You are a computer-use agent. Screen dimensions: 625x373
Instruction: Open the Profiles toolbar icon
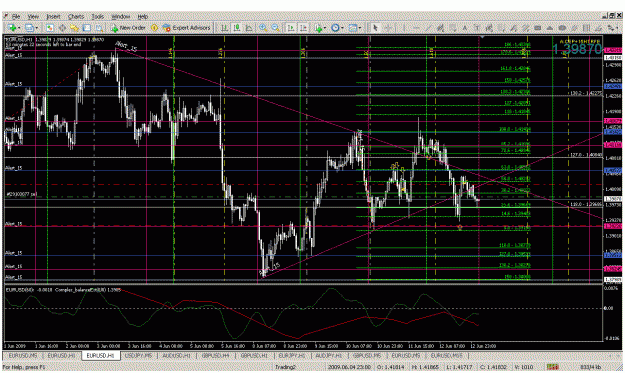29,28
